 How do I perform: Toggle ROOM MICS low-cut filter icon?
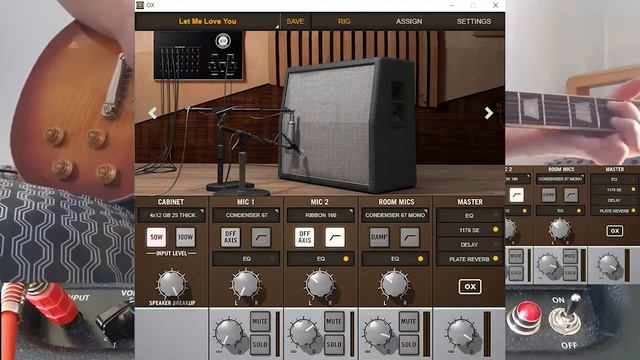click(x=409, y=237)
